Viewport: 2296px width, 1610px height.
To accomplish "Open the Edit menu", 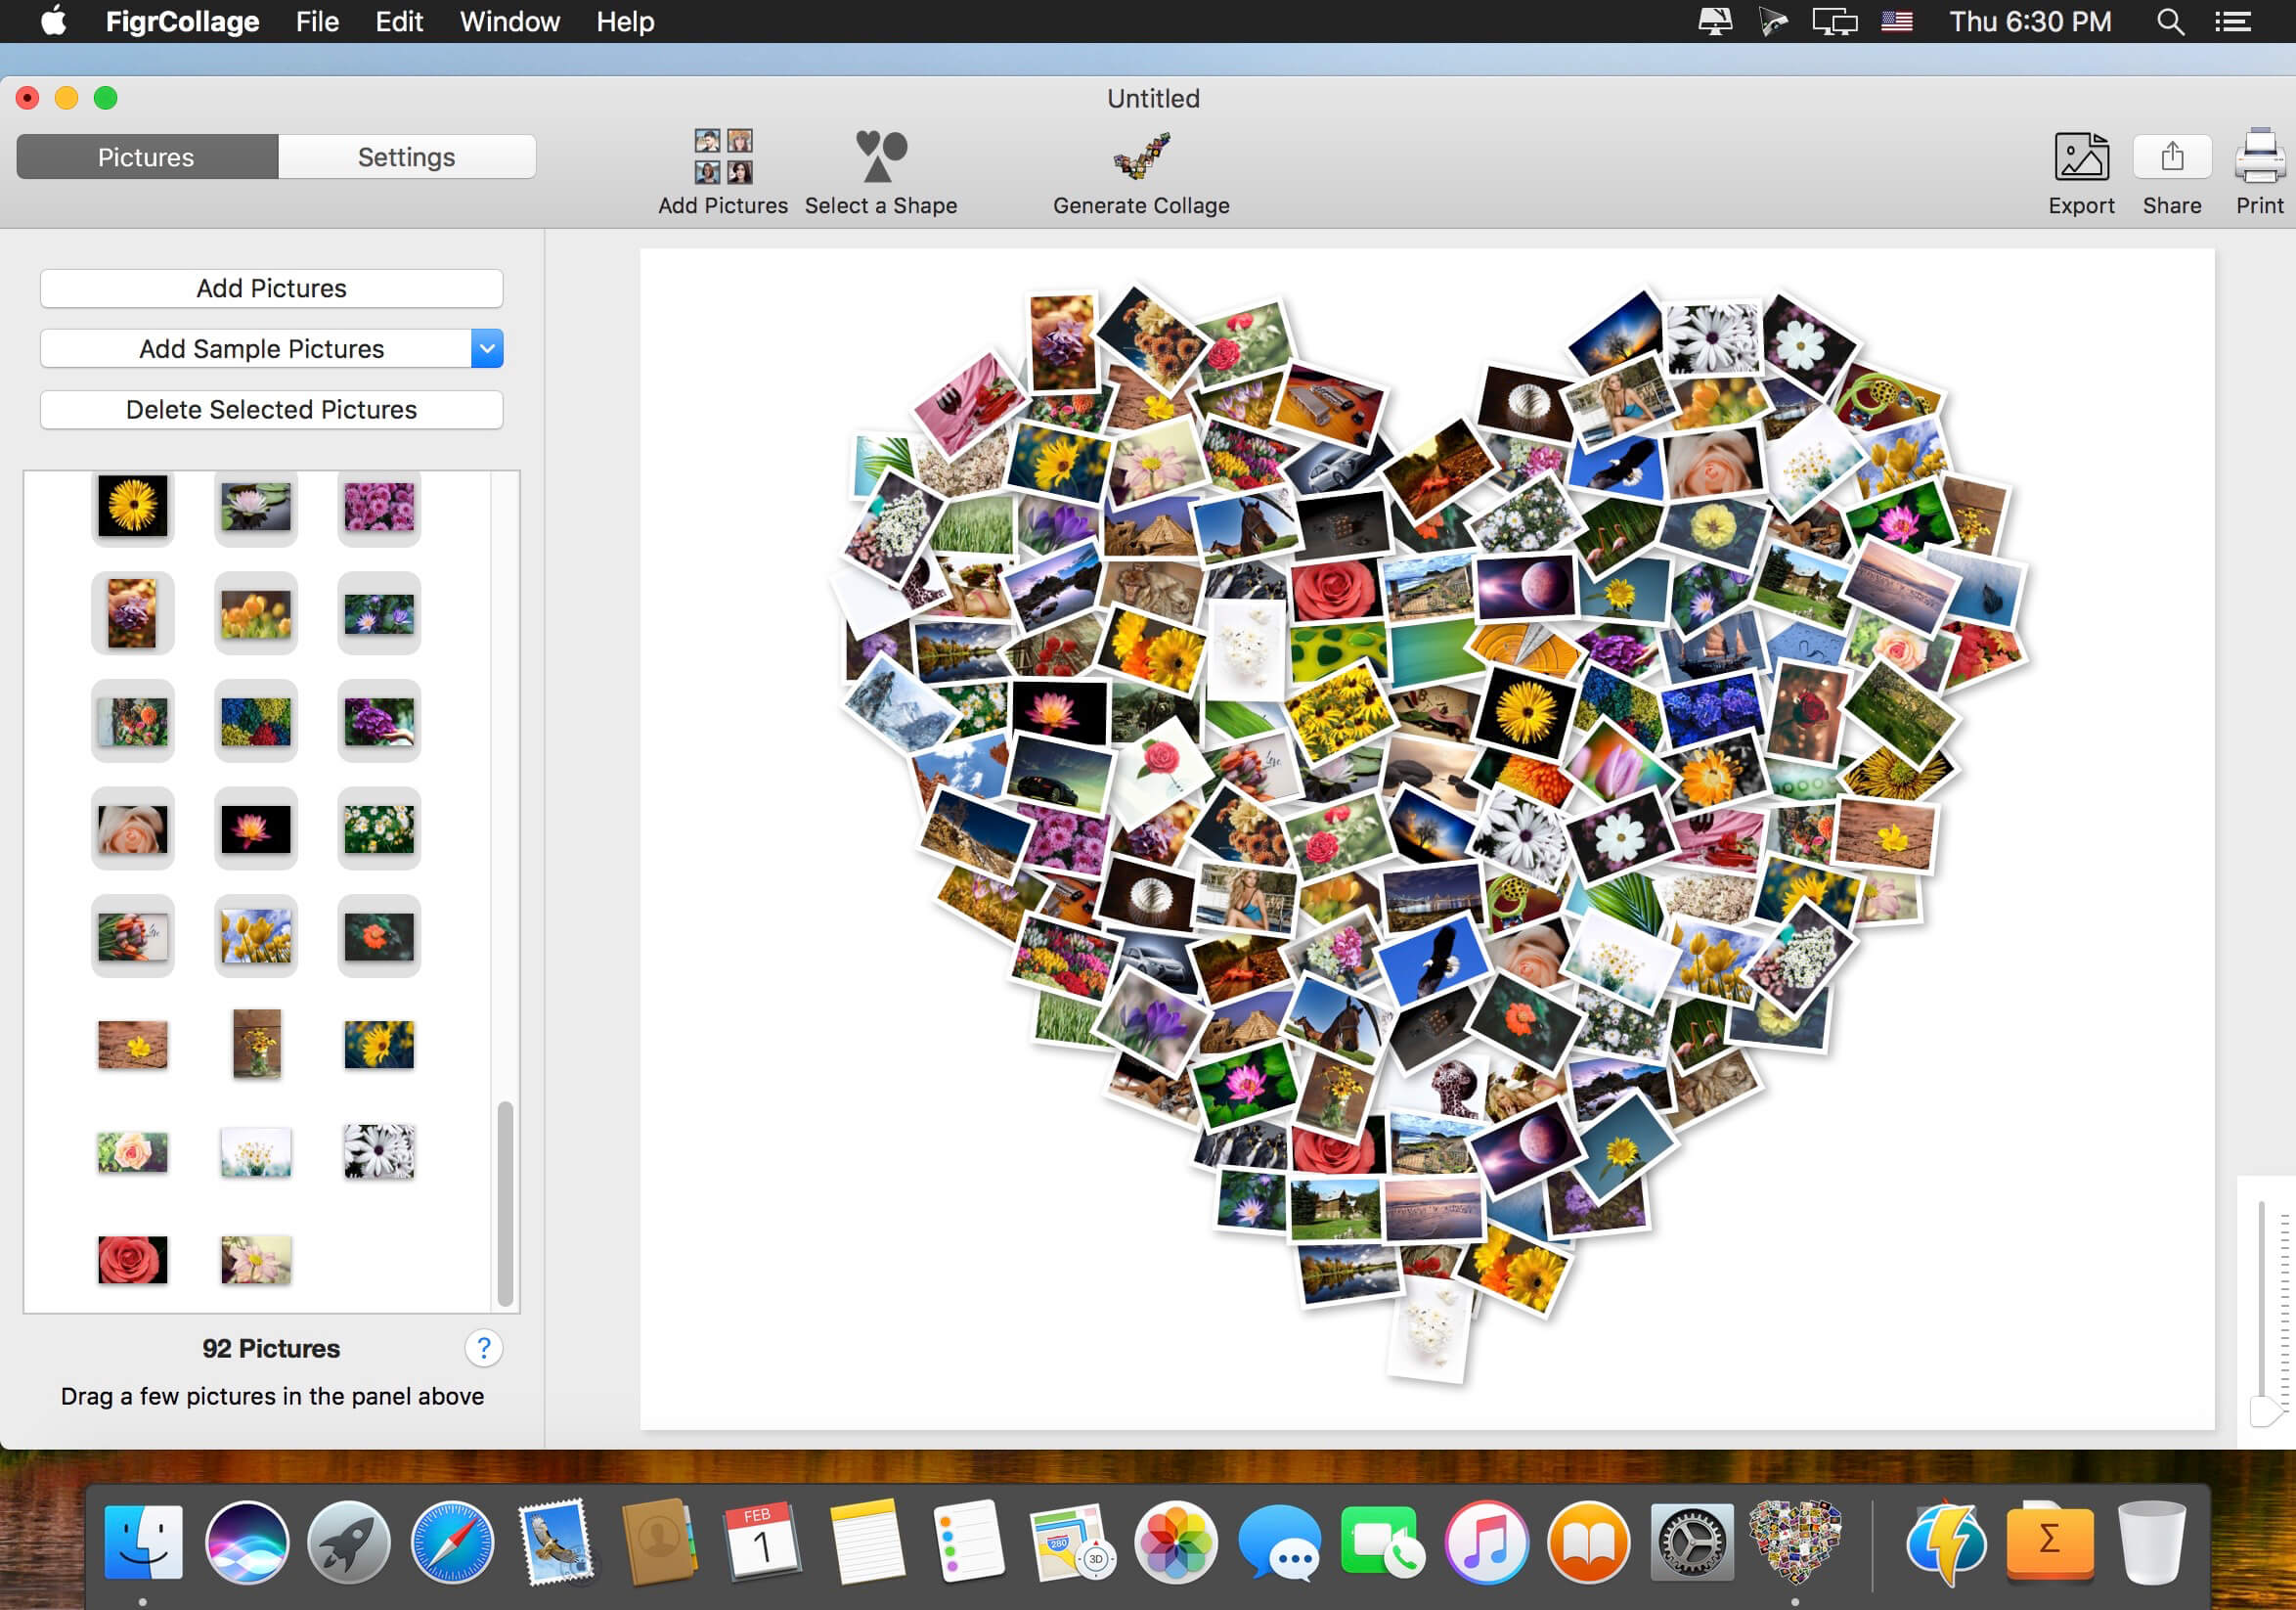I will [398, 22].
